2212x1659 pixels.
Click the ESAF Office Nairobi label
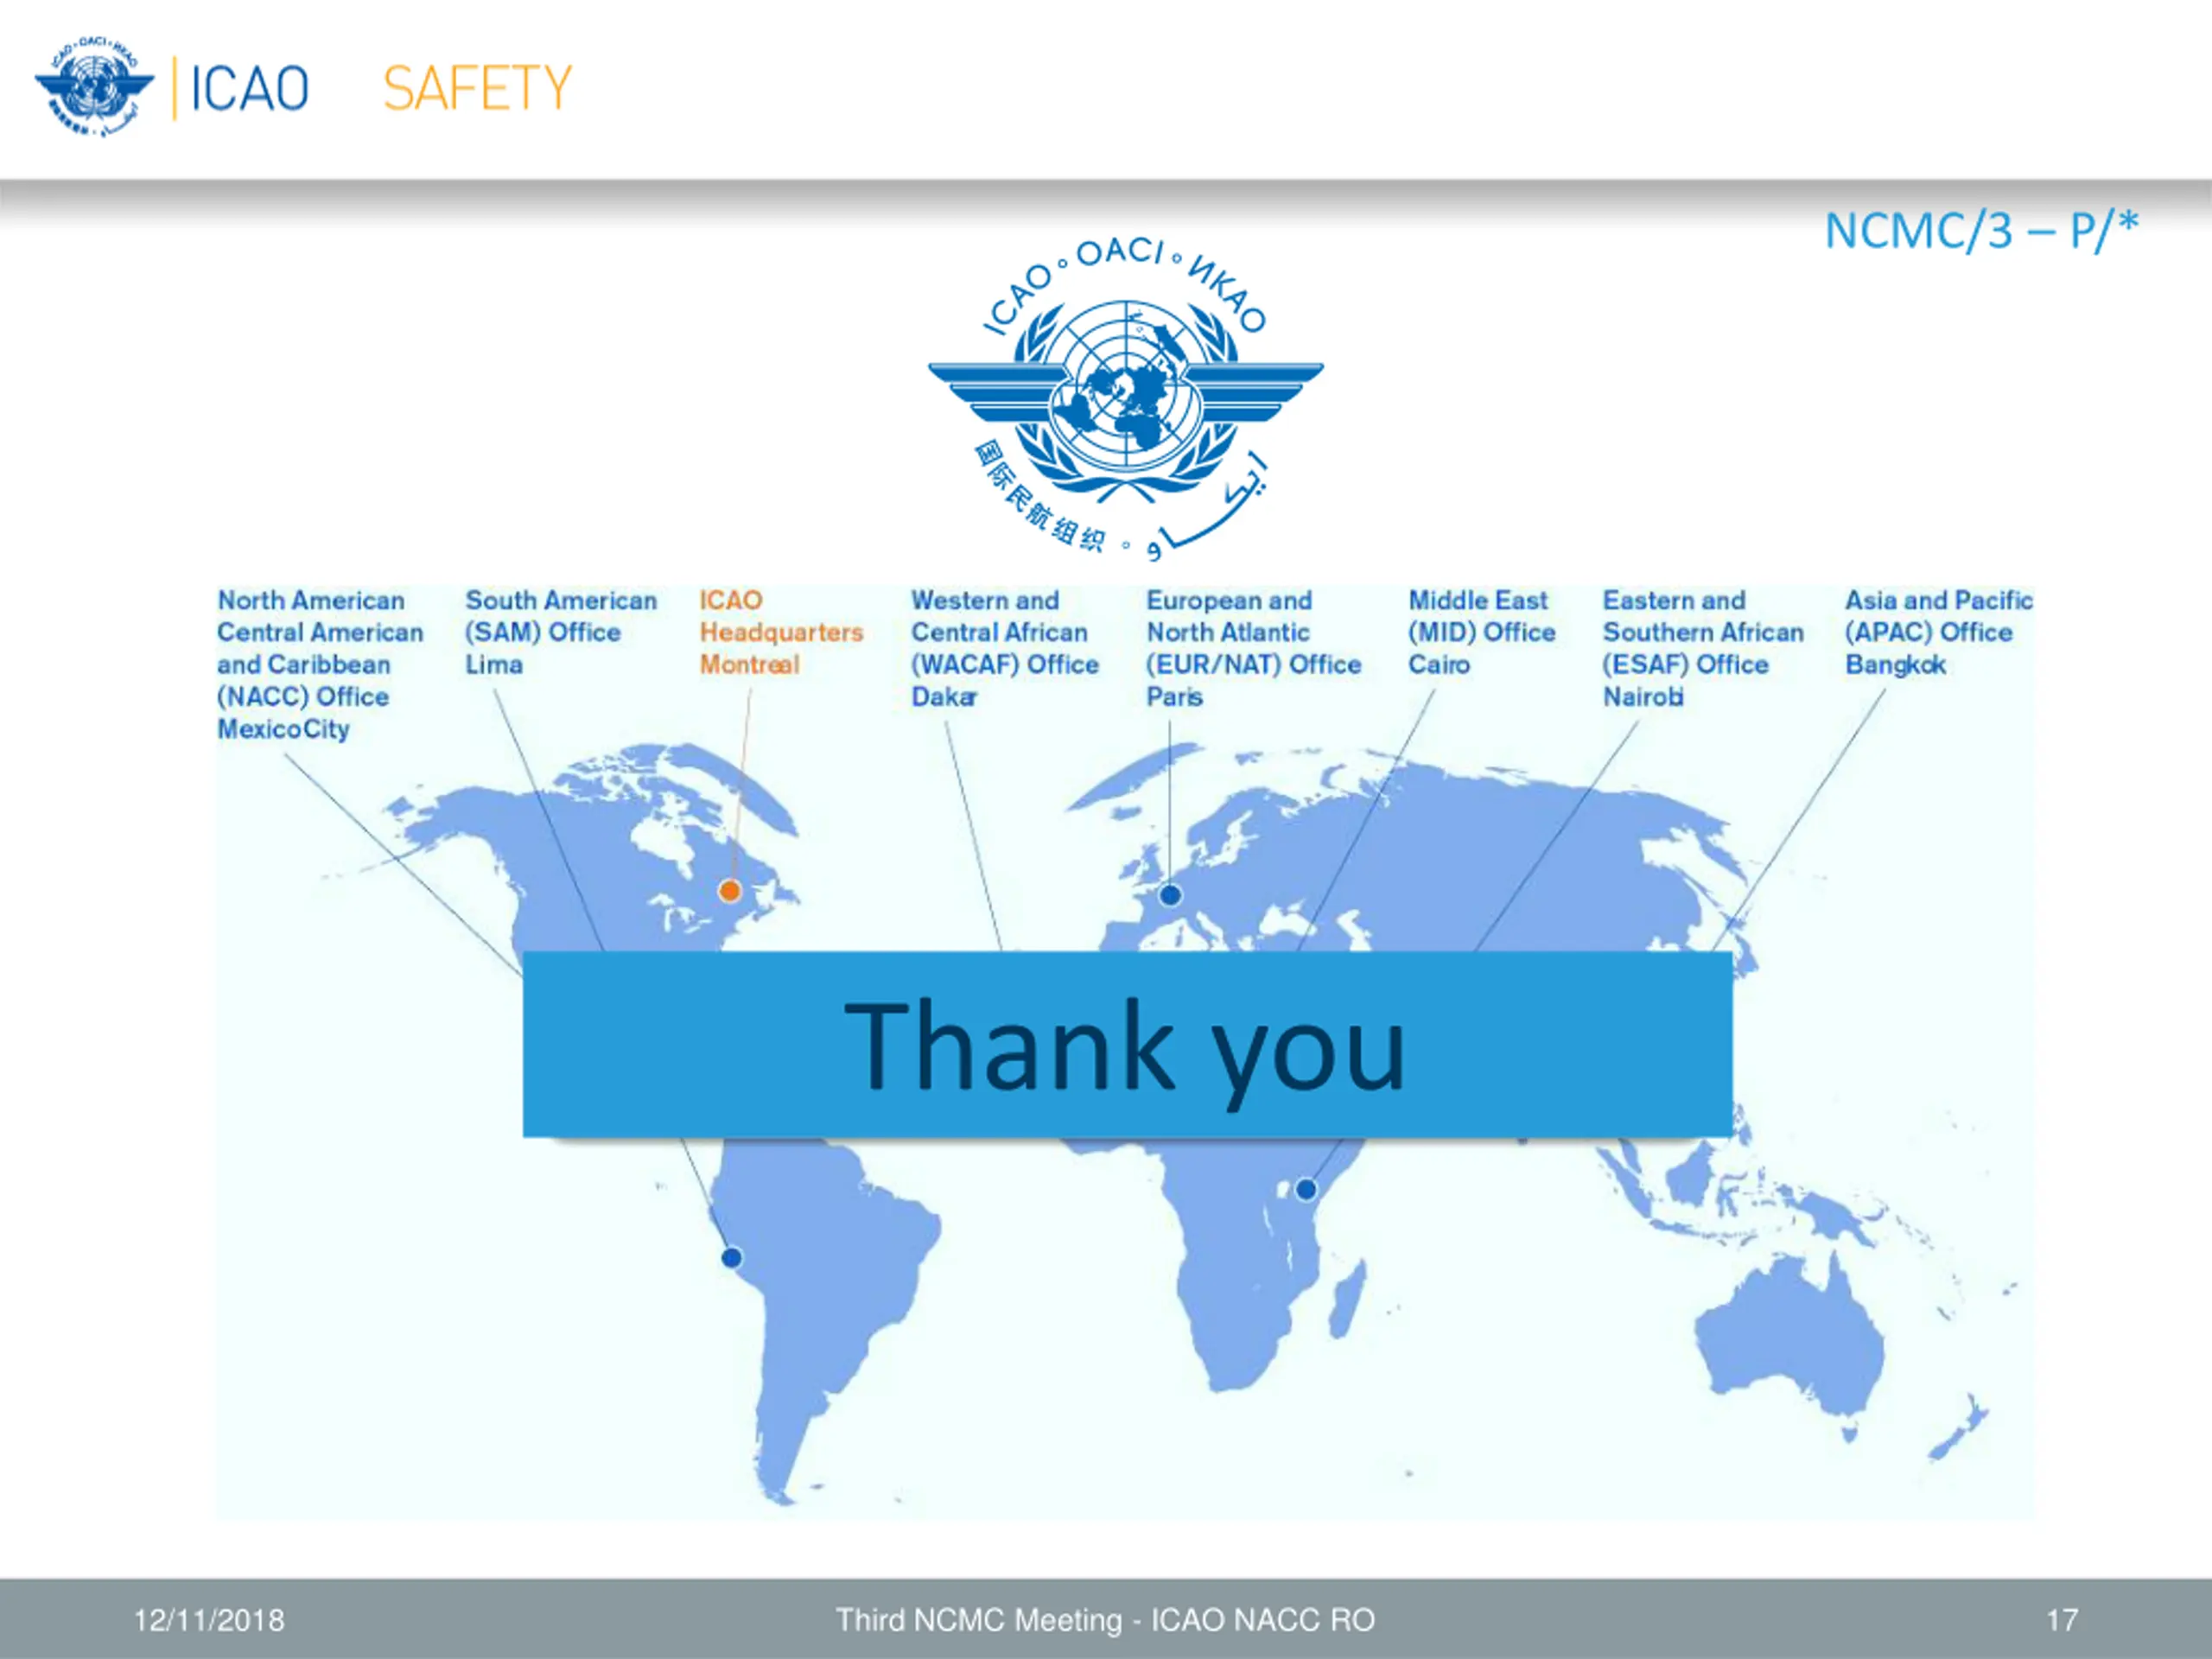(x=1703, y=648)
